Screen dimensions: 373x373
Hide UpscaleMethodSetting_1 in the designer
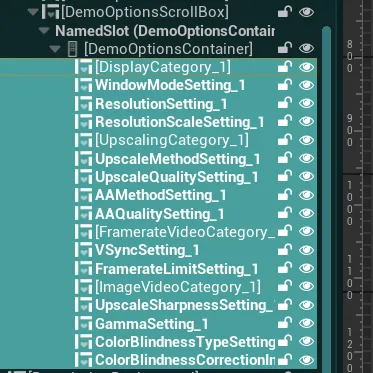tap(306, 159)
